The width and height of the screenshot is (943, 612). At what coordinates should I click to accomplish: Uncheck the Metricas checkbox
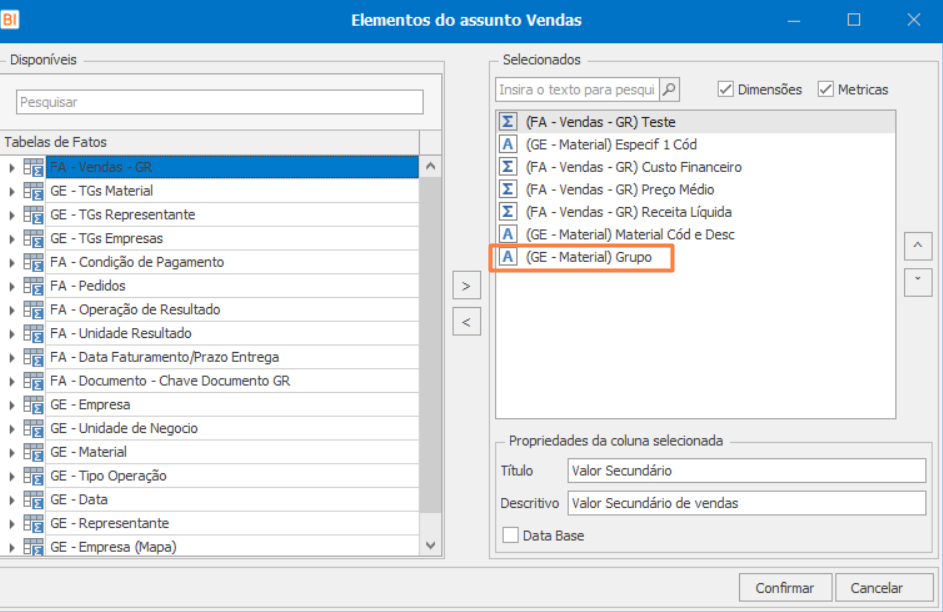(826, 90)
